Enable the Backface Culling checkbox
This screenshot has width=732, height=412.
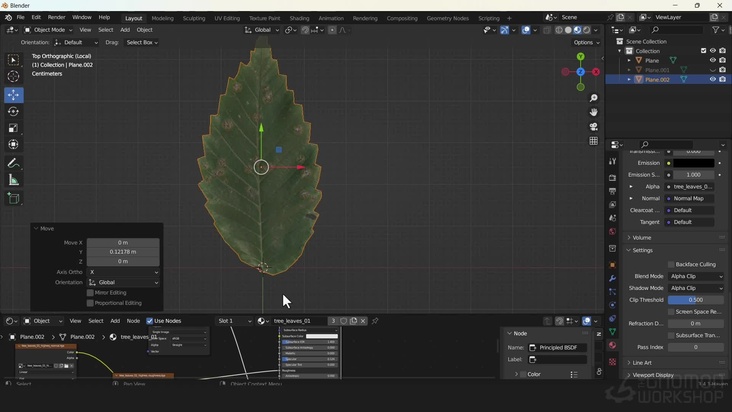click(x=672, y=264)
